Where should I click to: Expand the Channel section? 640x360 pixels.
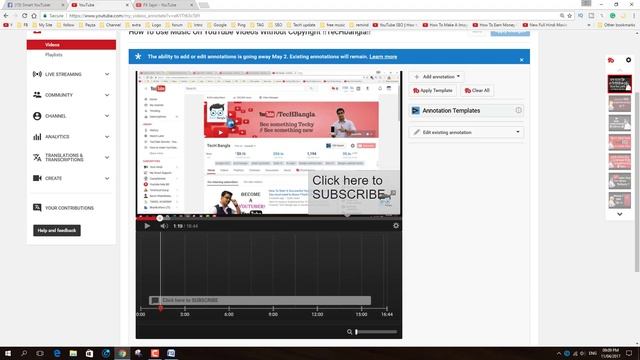click(107, 116)
